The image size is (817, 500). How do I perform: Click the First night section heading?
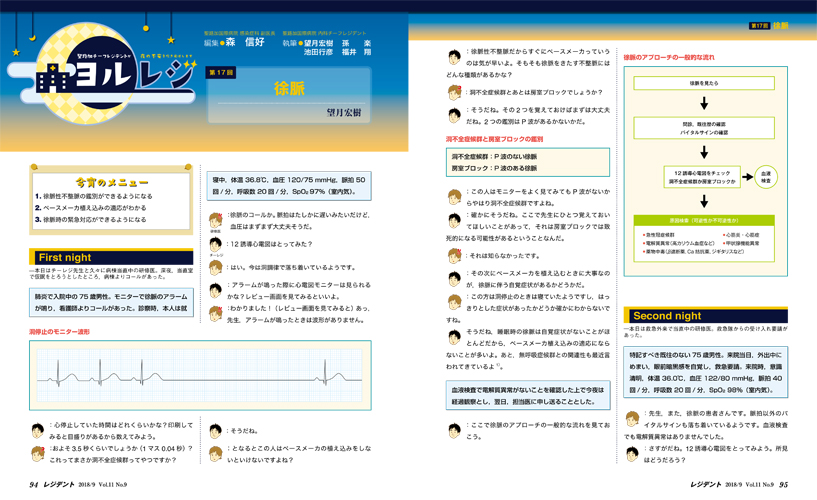111,257
